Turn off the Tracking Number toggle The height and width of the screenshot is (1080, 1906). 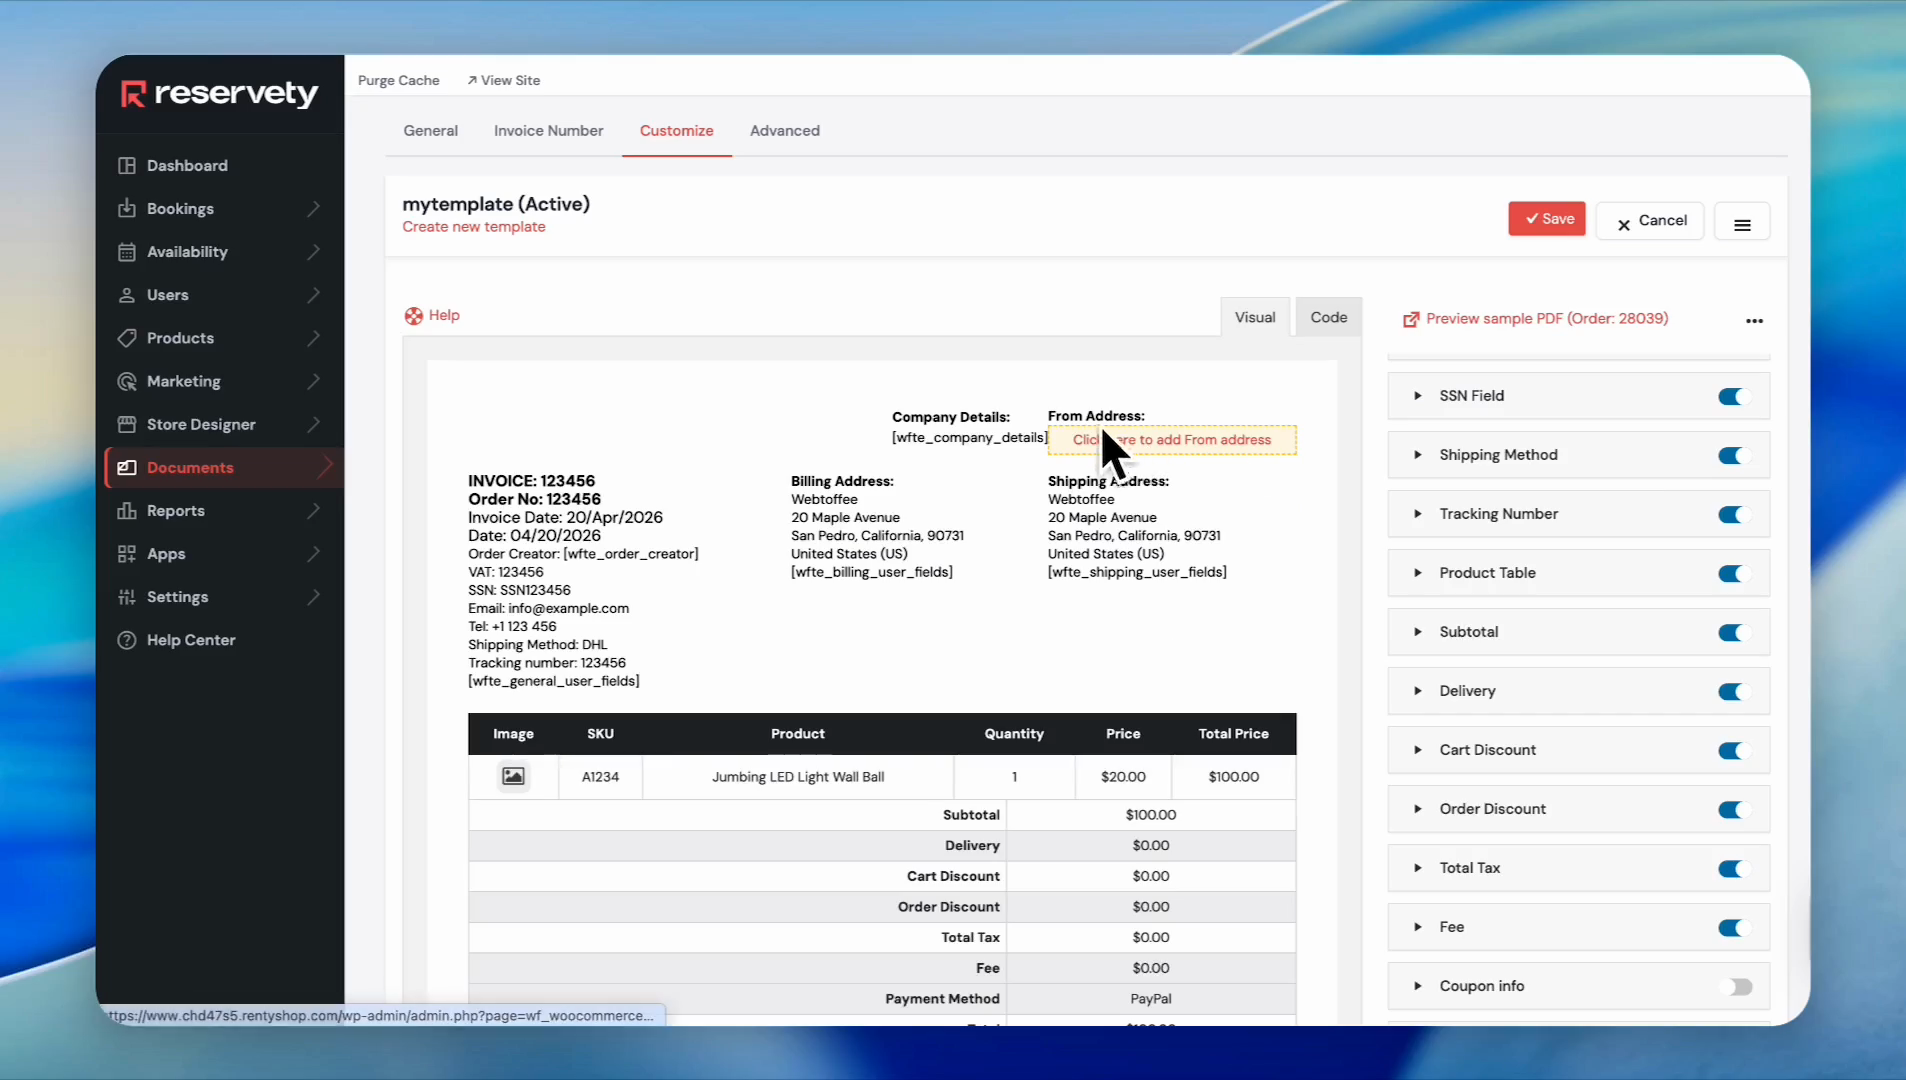1733,515
